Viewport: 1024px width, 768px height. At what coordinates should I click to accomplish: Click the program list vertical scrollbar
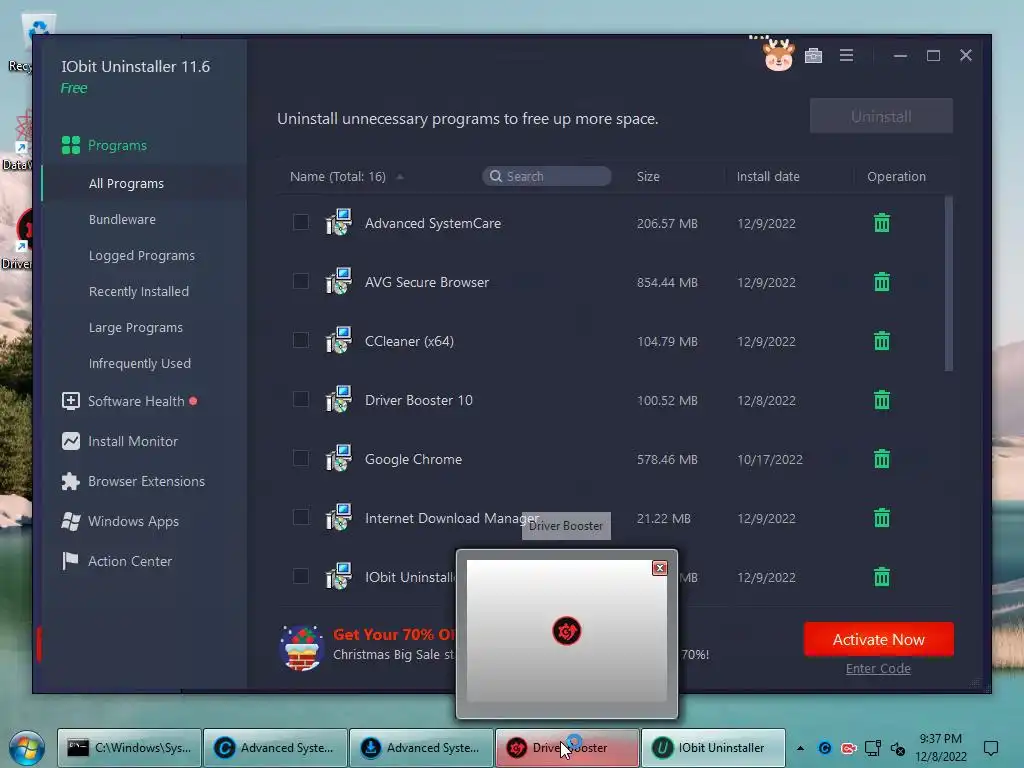click(948, 283)
